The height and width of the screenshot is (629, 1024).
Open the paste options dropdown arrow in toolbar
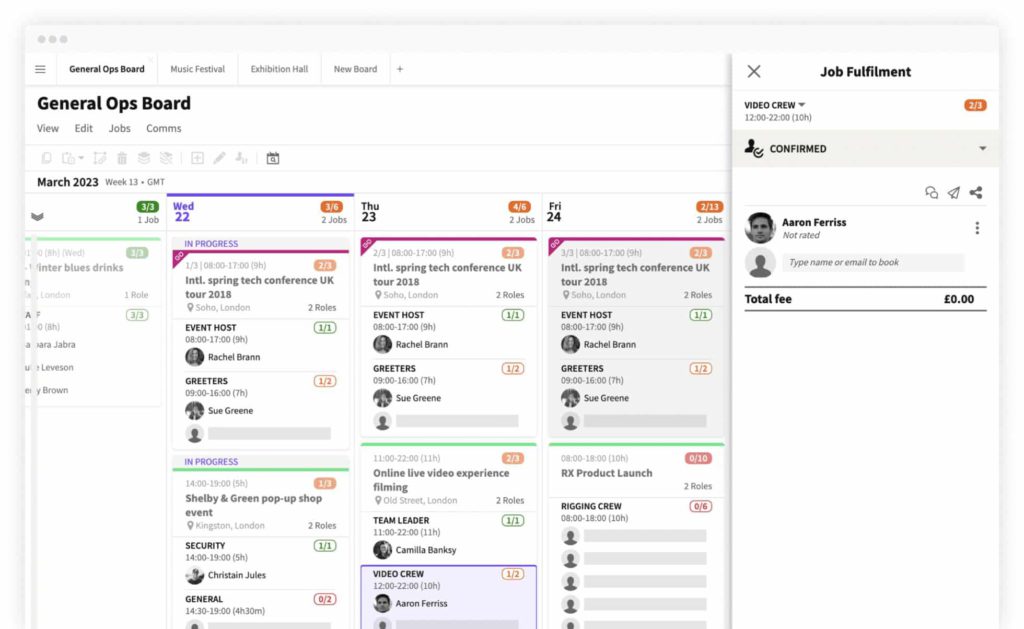pos(83,158)
